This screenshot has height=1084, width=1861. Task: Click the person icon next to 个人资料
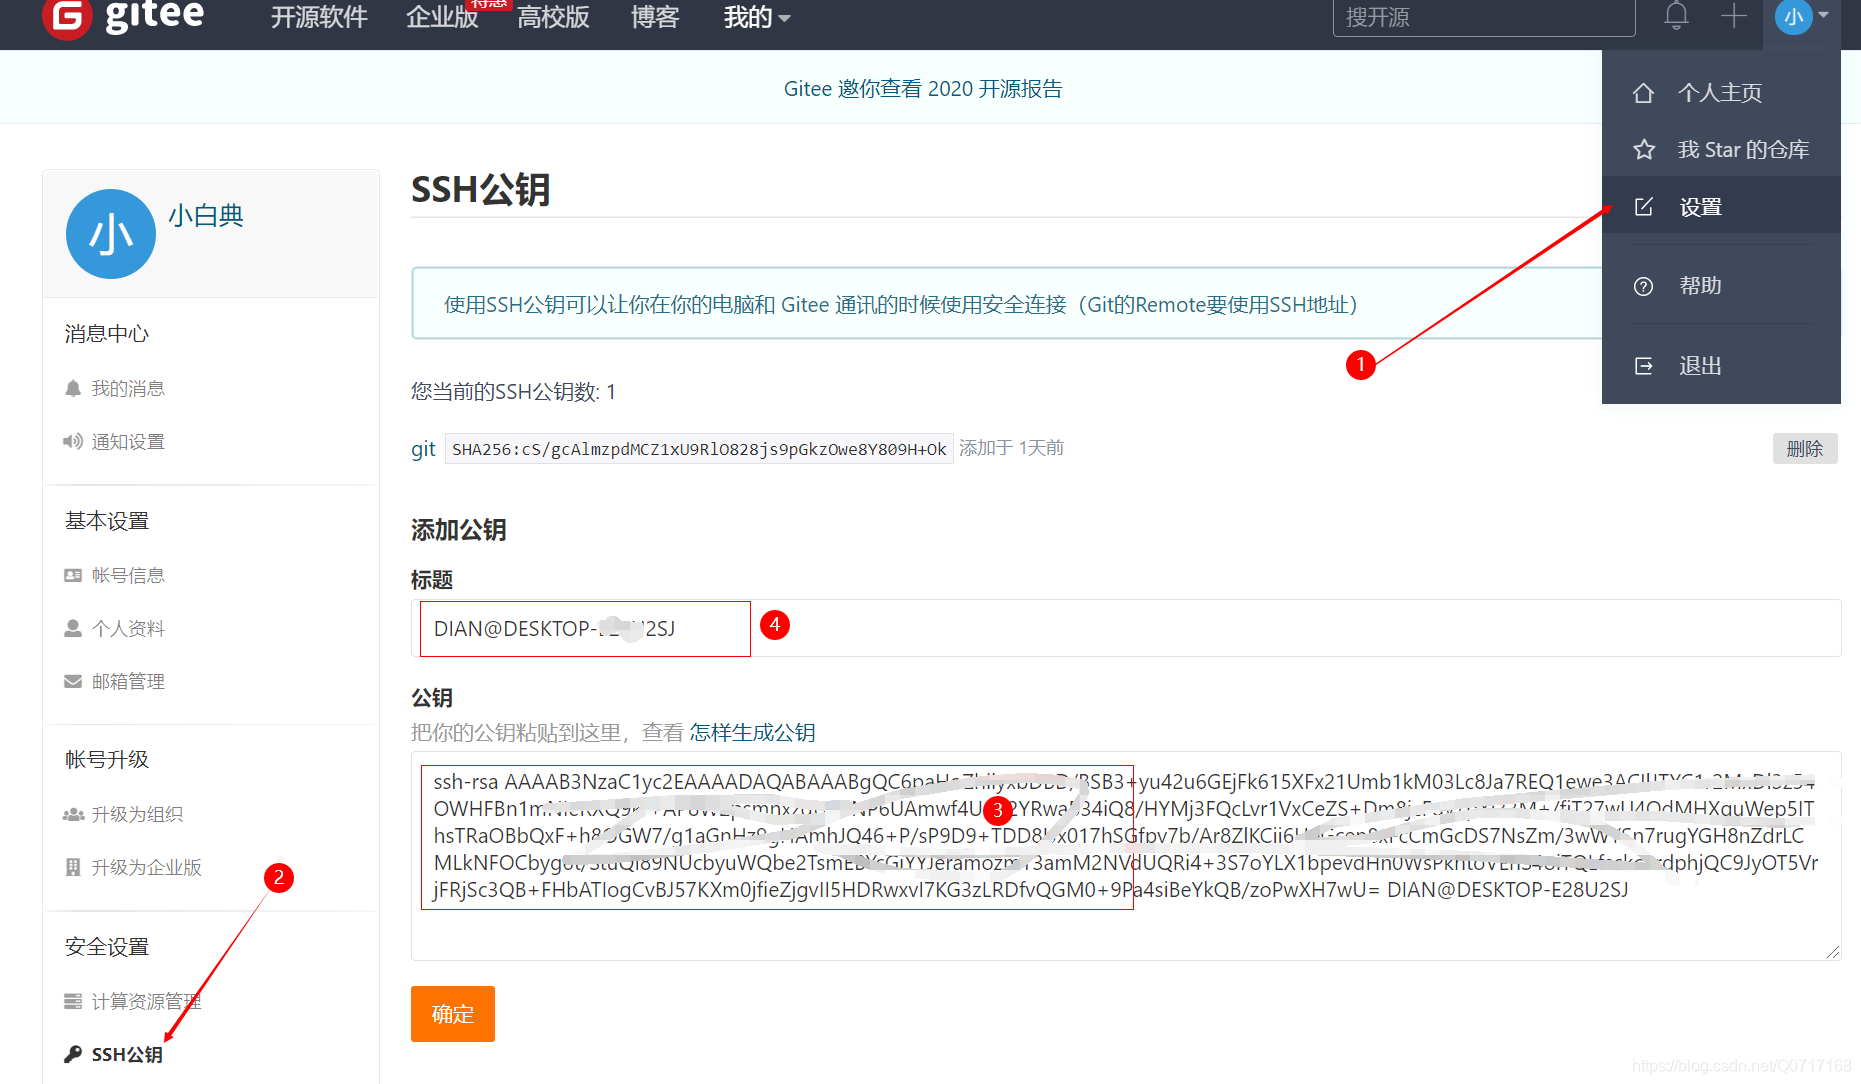(x=73, y=628)
